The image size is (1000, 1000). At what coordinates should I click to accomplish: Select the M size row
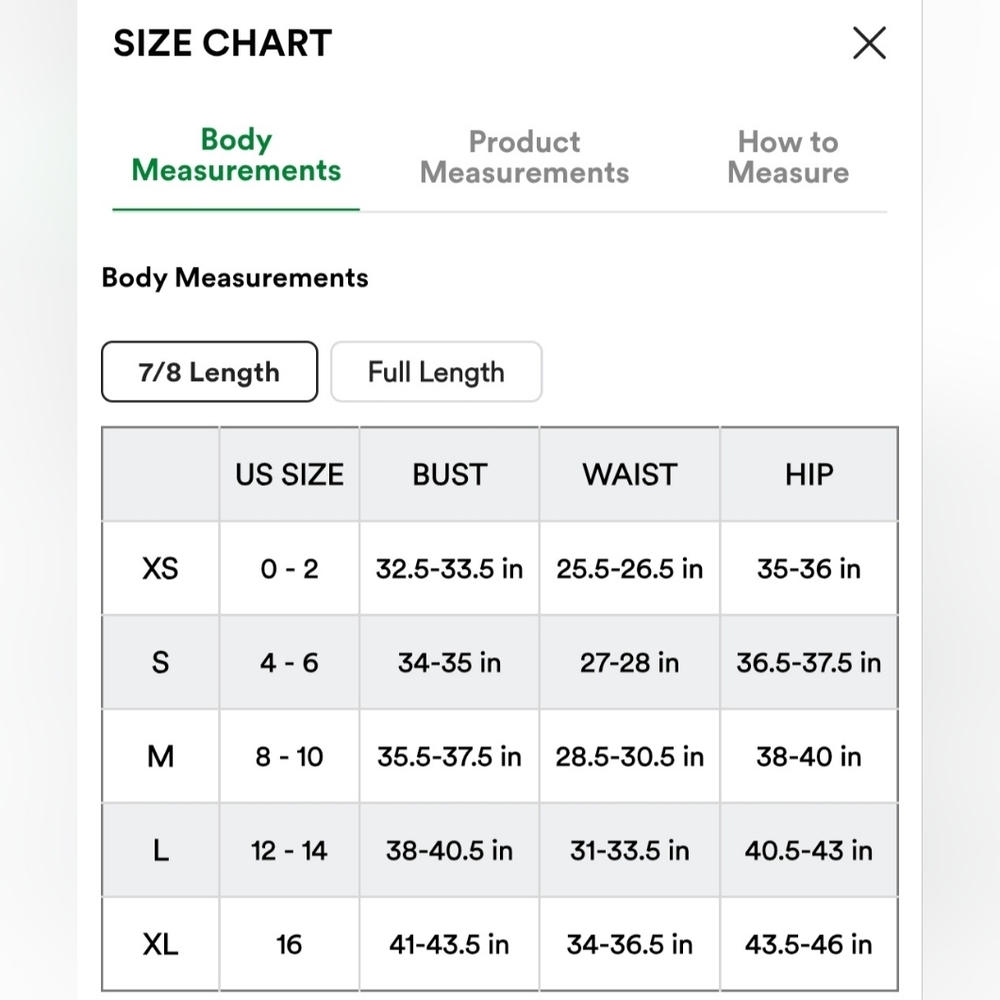[159, 756]
